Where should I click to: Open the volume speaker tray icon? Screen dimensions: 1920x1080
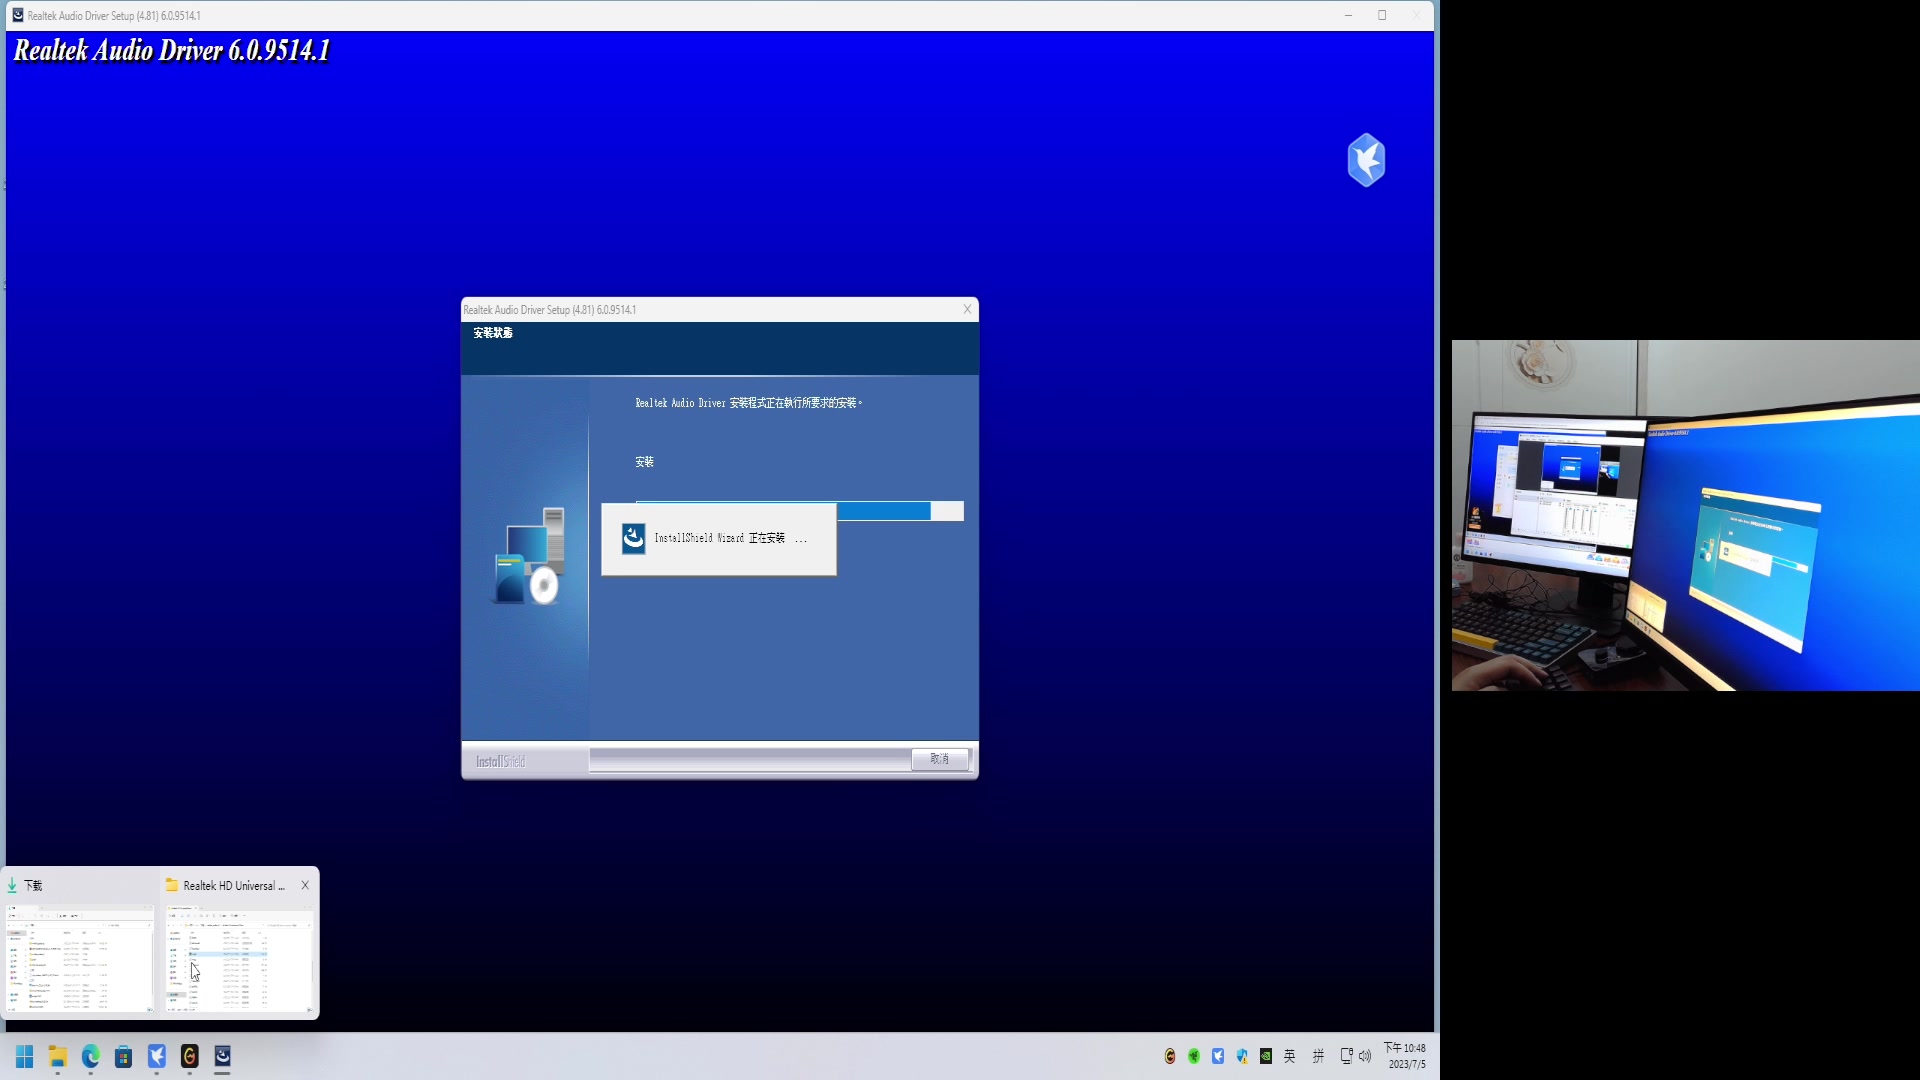coord(1365,1056)
